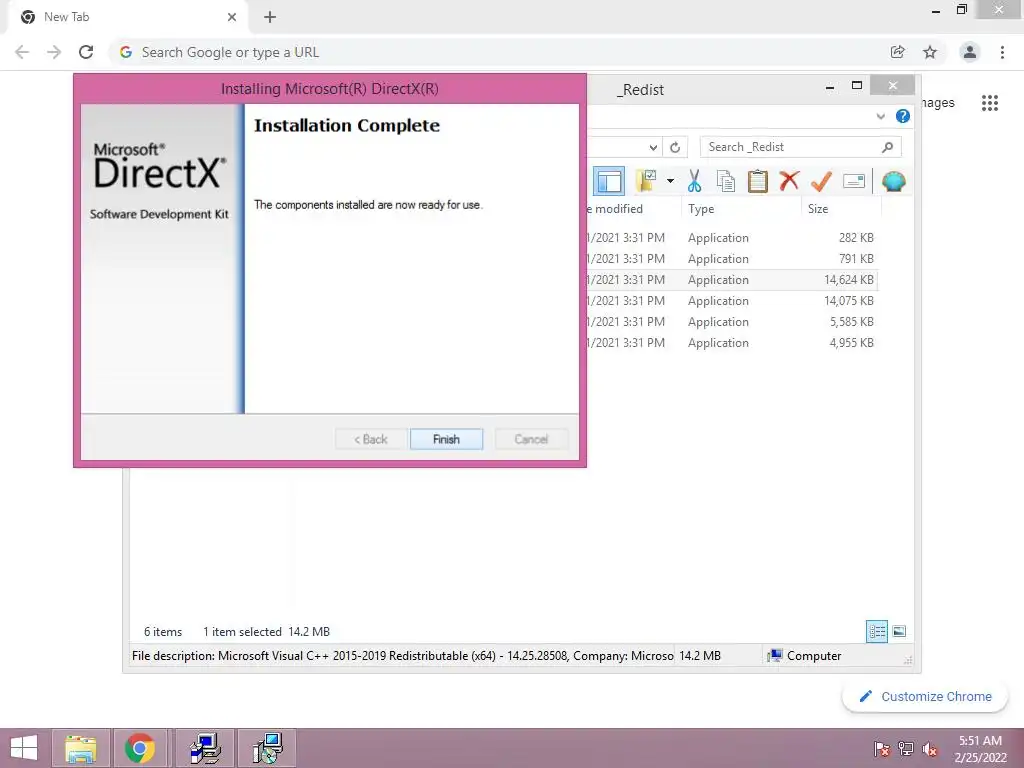The height and width of the screenshot is (768, 1024).
Task: Click the Copy icon in Explorer toolbar
Action: click(726, 181)
